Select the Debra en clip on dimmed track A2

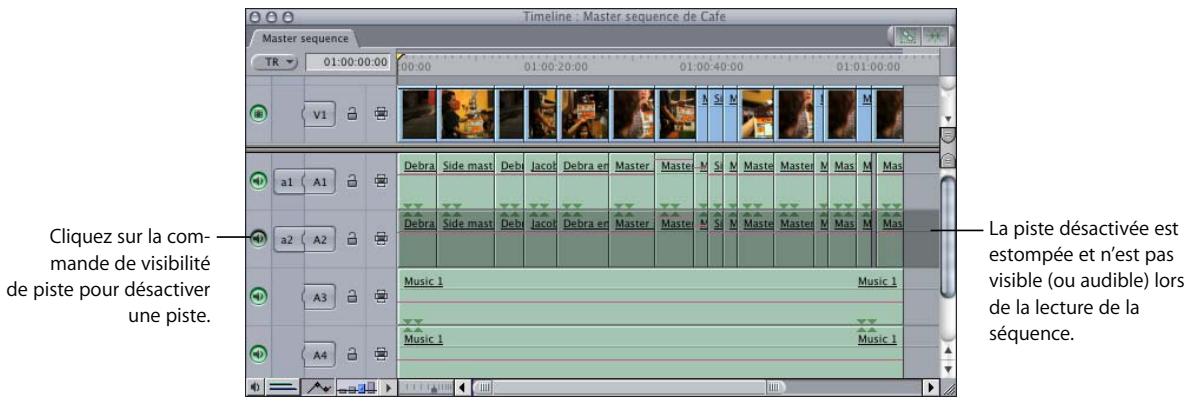584,239
